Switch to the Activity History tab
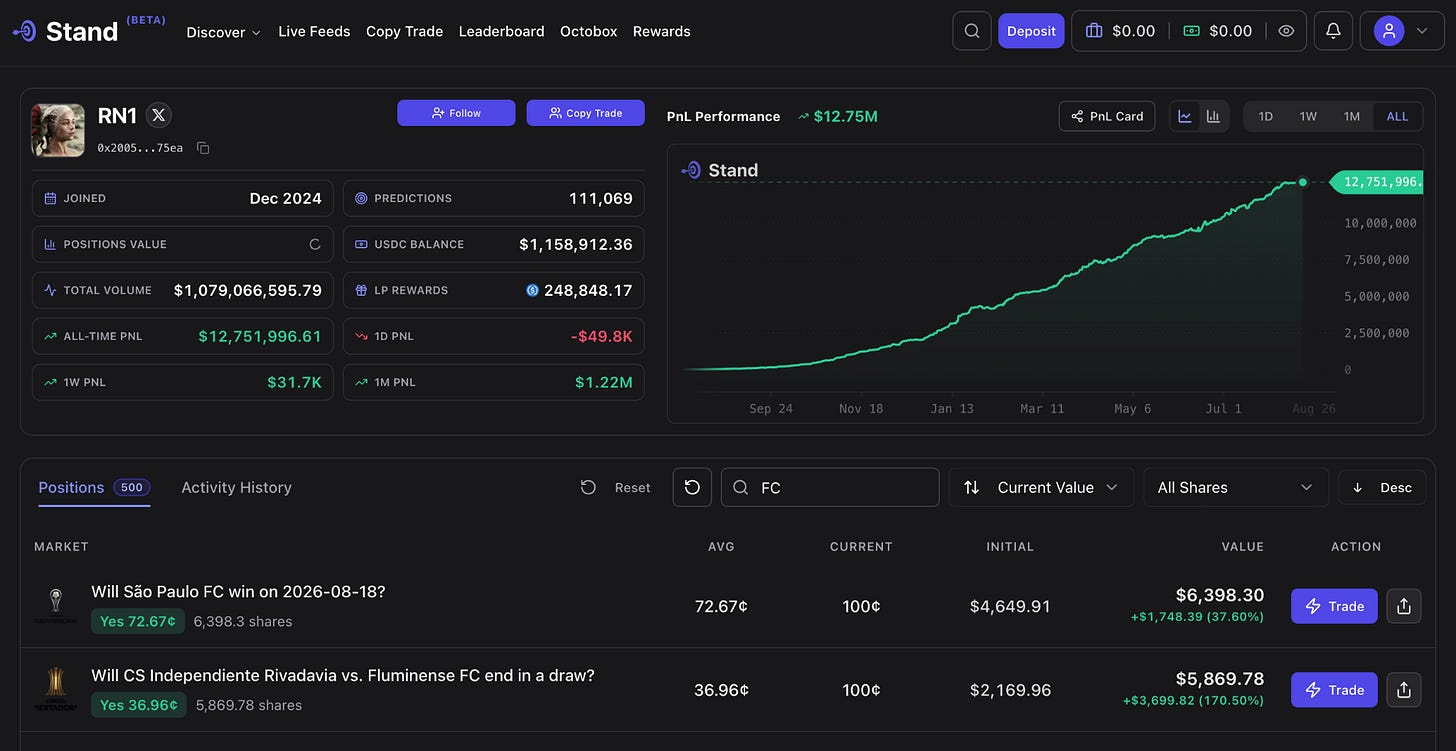 (236, 487)
